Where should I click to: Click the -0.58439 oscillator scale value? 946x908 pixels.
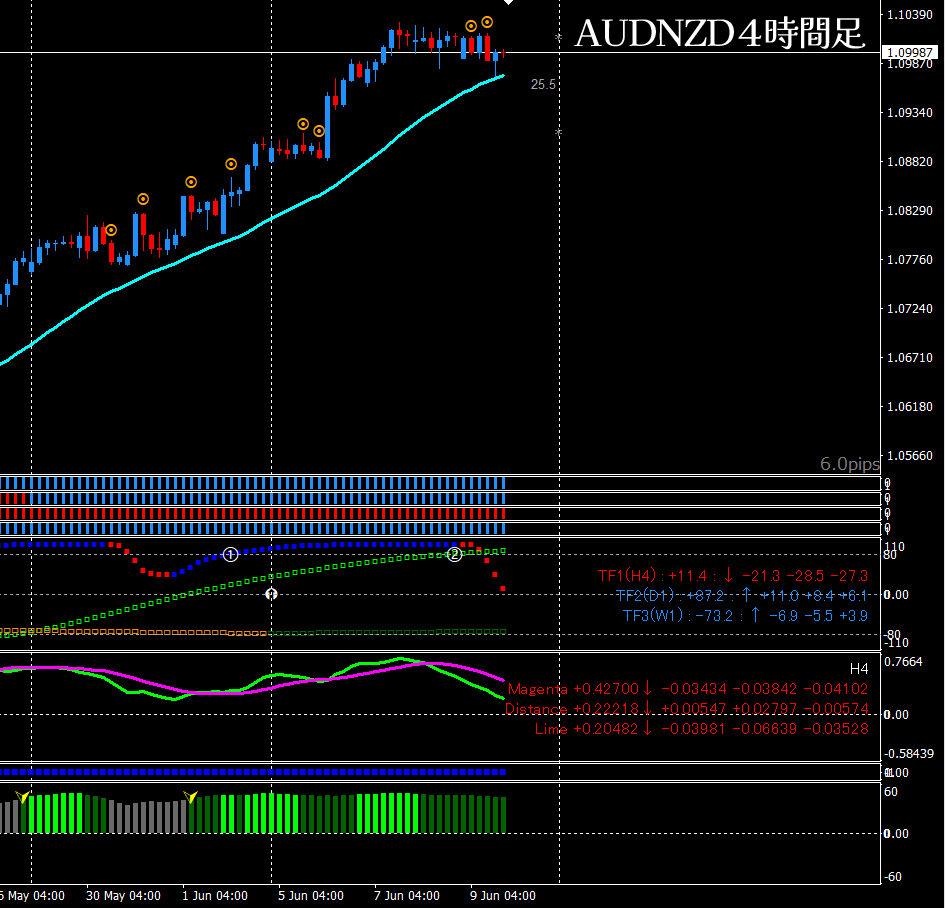click(909, 754)
